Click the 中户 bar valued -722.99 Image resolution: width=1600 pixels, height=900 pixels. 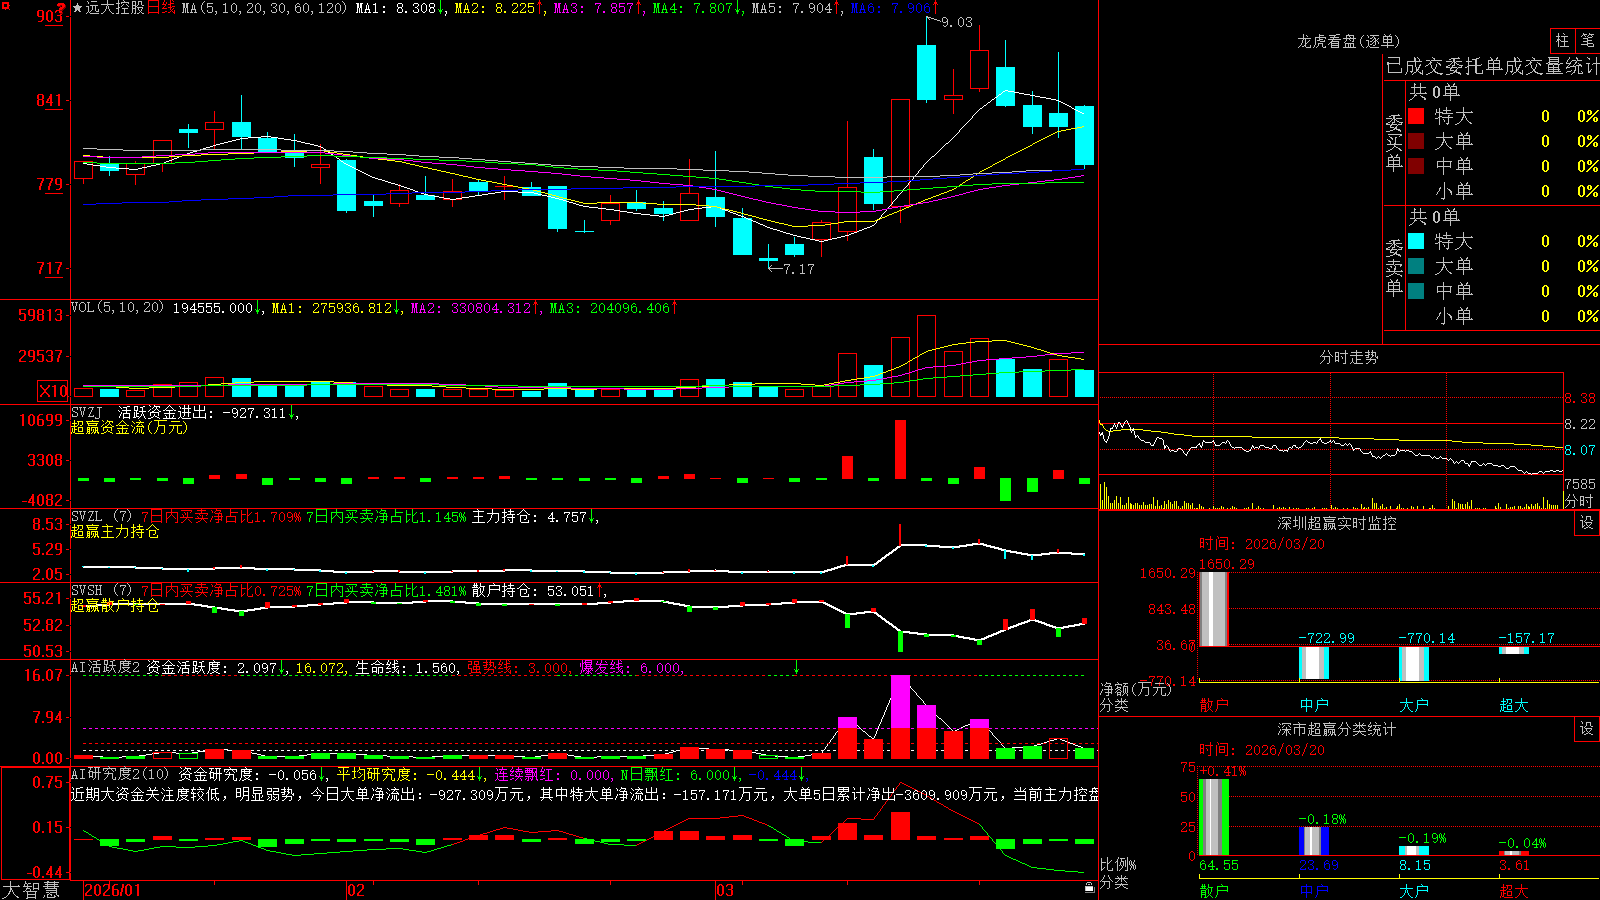pyautogui.click(x=1314, y=663)
